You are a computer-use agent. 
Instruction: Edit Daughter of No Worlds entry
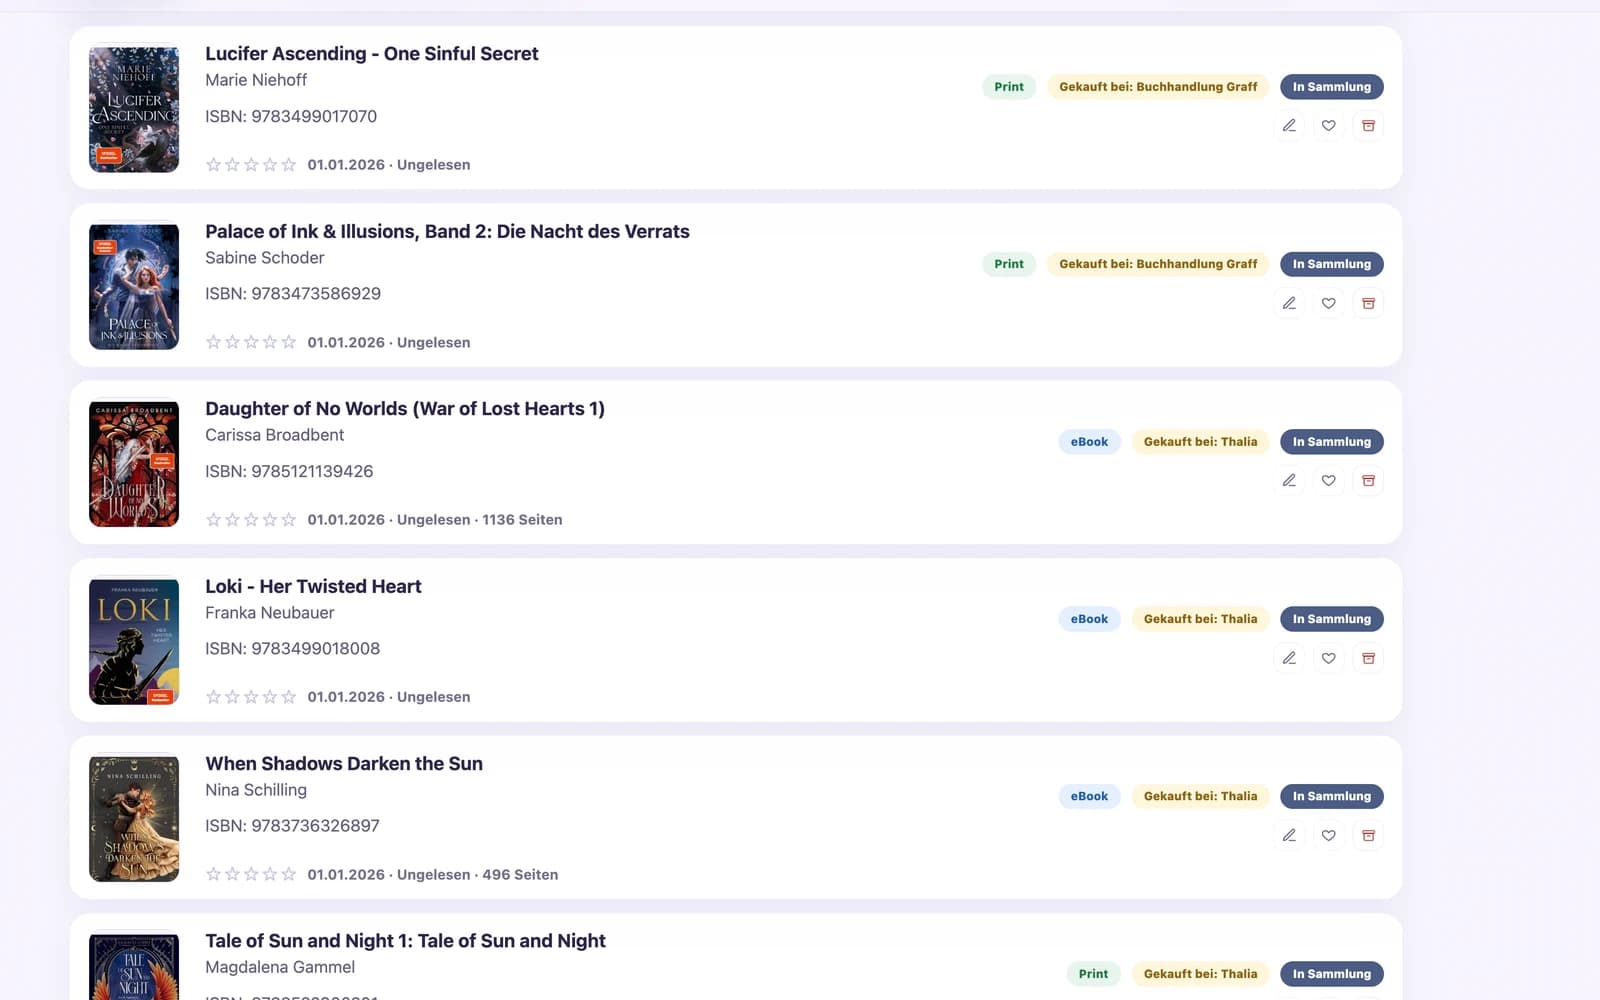(x=1289, y=481)
